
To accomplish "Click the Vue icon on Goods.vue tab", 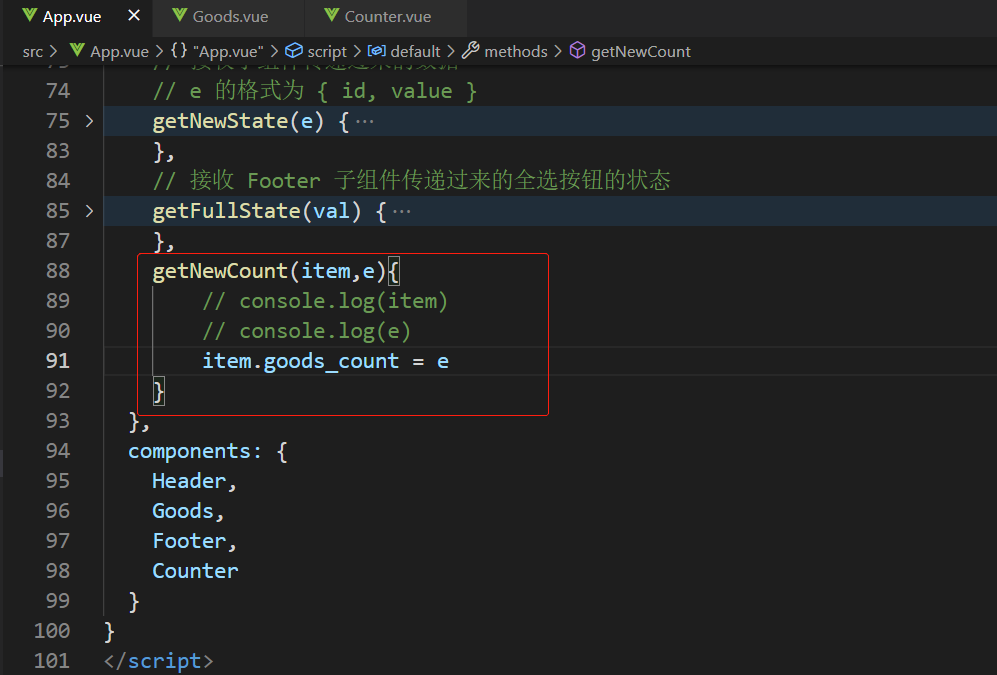I will pos(180,15).
